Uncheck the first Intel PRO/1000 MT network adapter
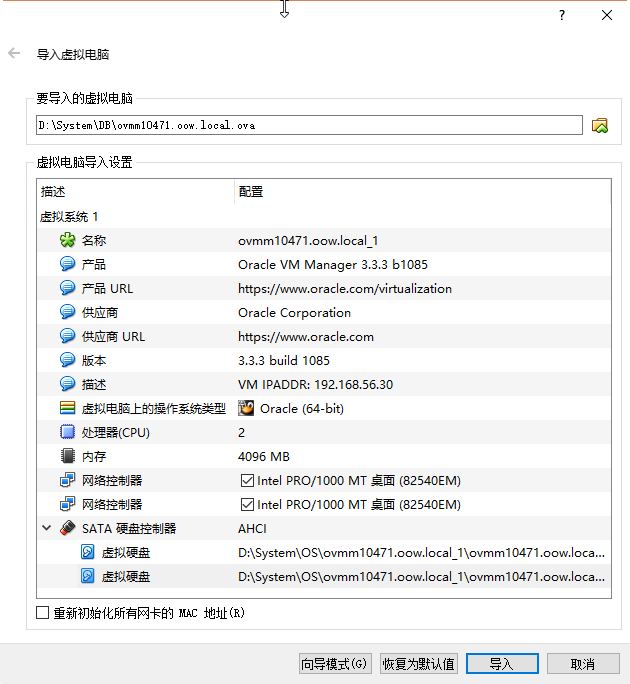 pyautogui.click(x=247, y=481)
